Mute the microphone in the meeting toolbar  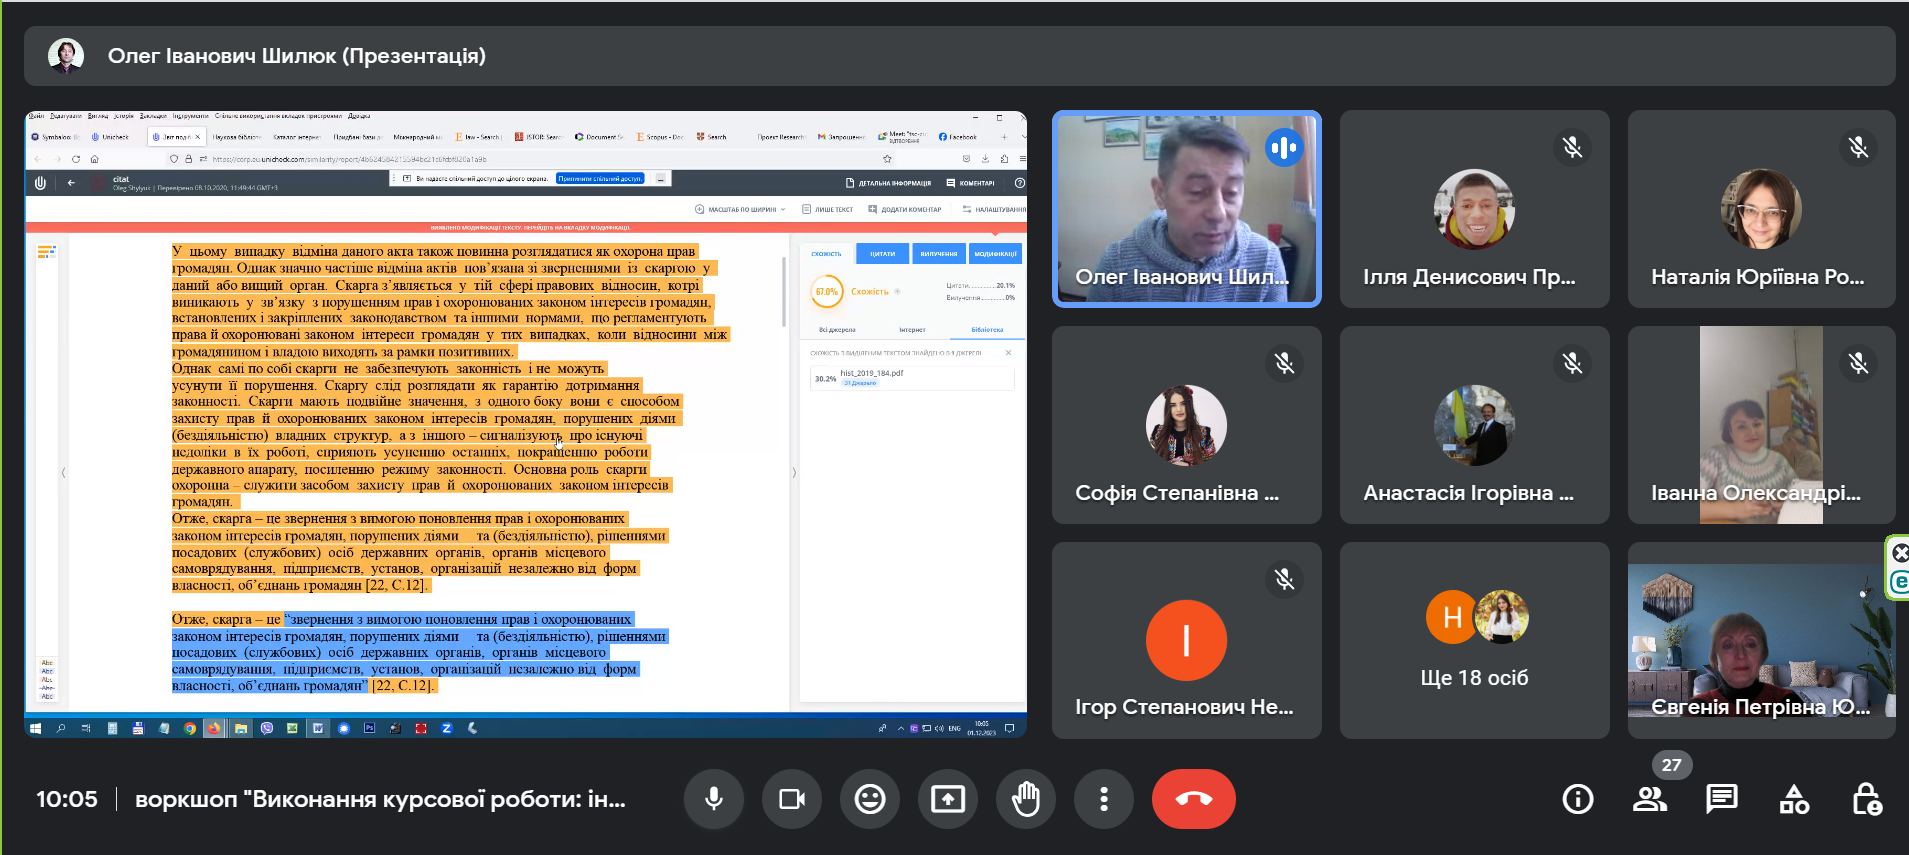714,799
